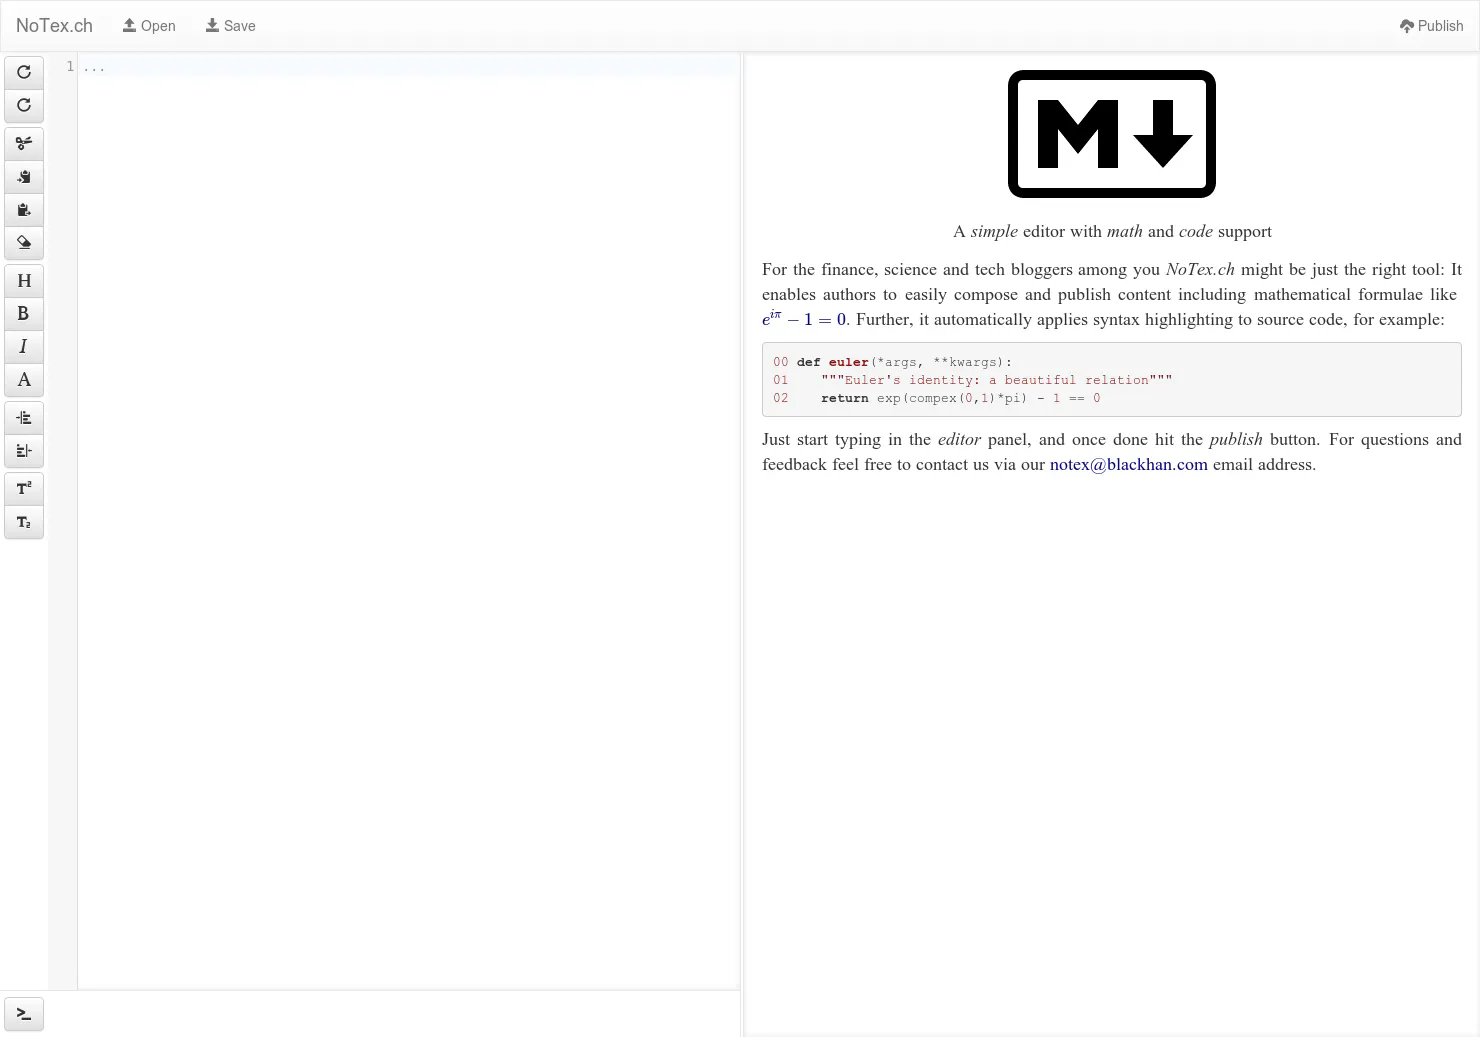Click the Markdown logo image in the preview
Image resolution: width=1480 pixels, height=1037 pixels.
tap(1112, 134)
